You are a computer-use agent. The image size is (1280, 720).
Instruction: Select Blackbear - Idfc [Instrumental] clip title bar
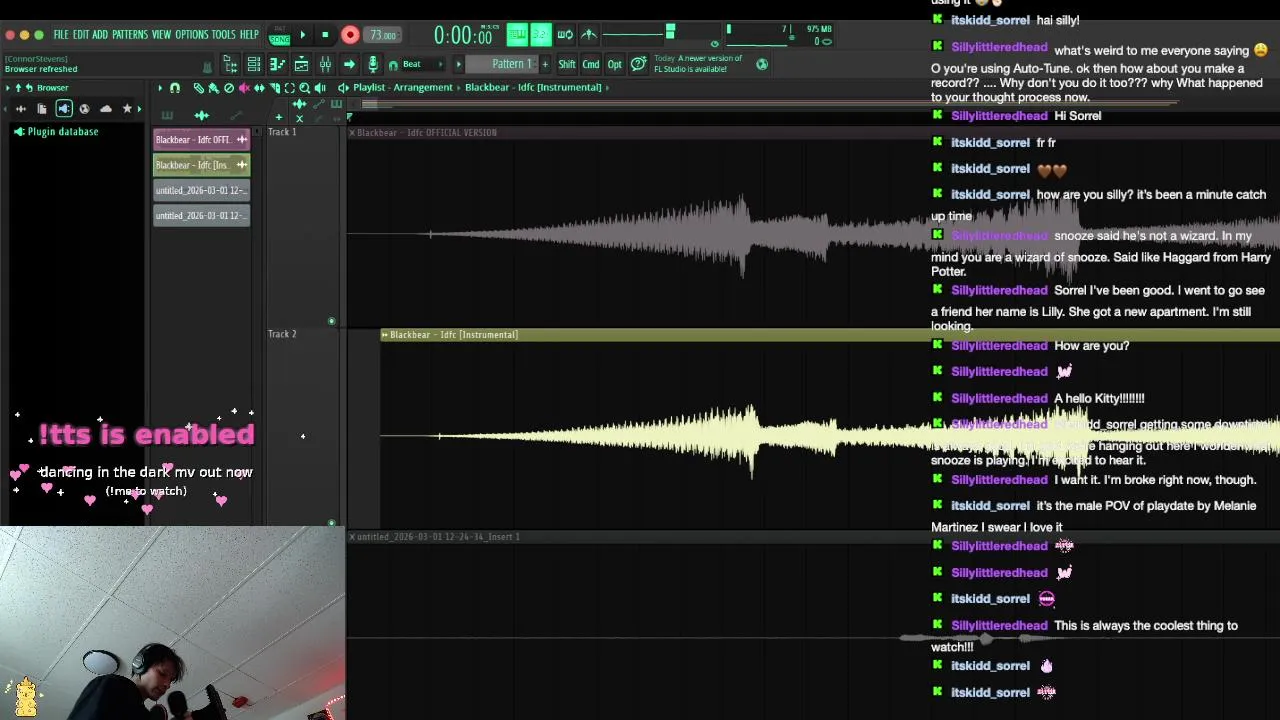(x=830, y=335)
